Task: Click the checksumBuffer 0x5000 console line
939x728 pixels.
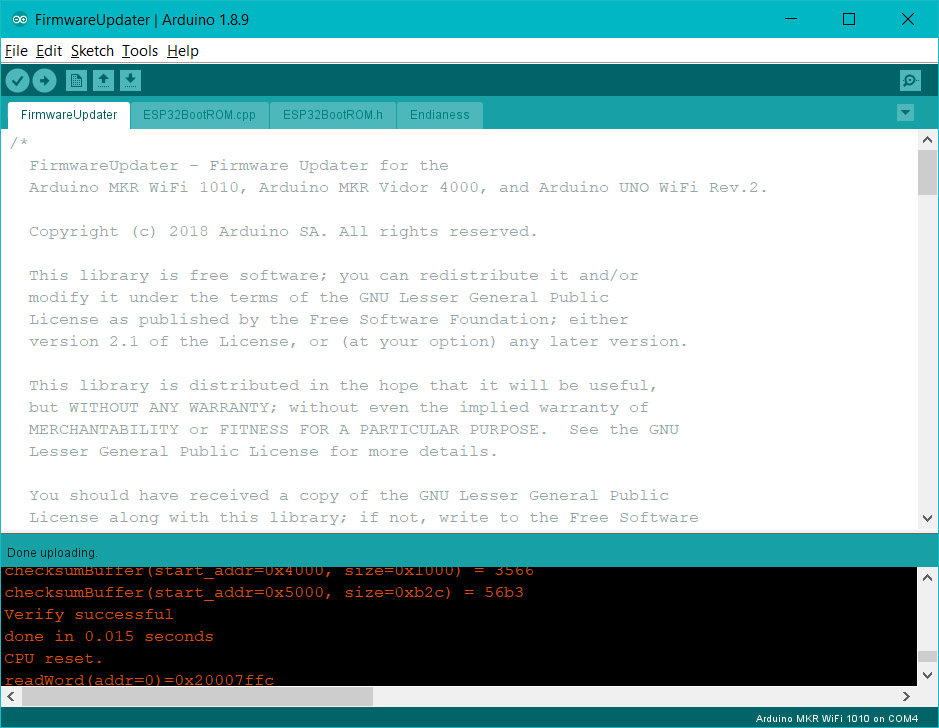Action: coord(263,593)
